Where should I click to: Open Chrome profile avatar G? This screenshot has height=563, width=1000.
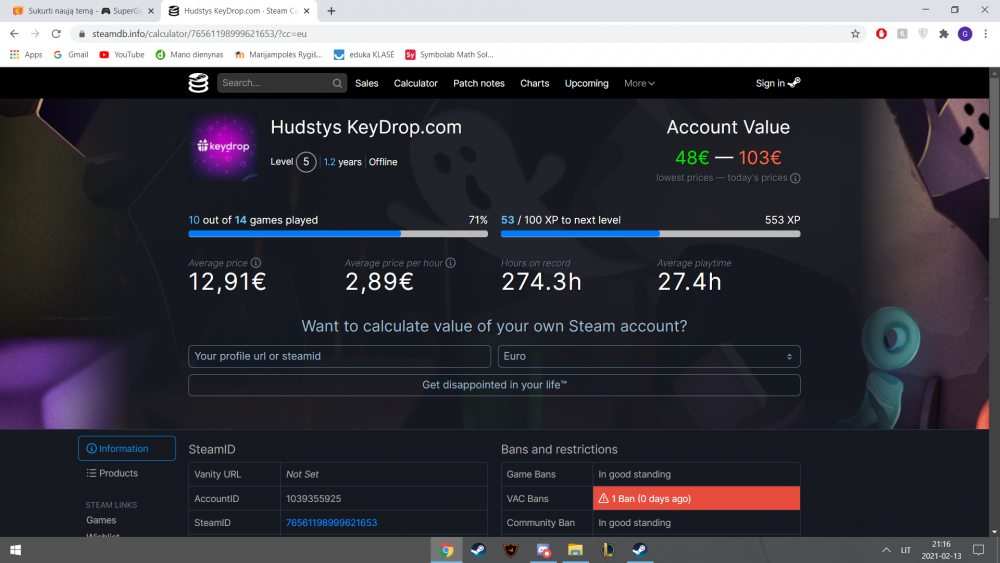tap(965, 34)
